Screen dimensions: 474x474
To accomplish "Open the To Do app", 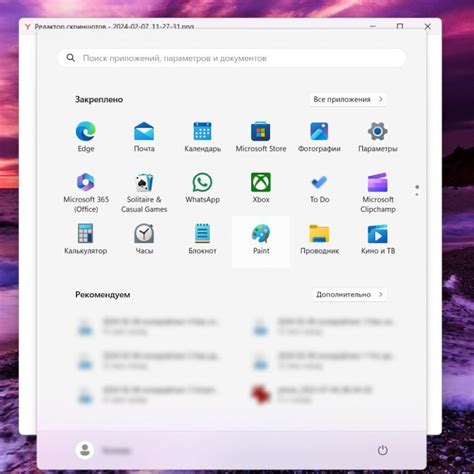I will pos(319,188).
